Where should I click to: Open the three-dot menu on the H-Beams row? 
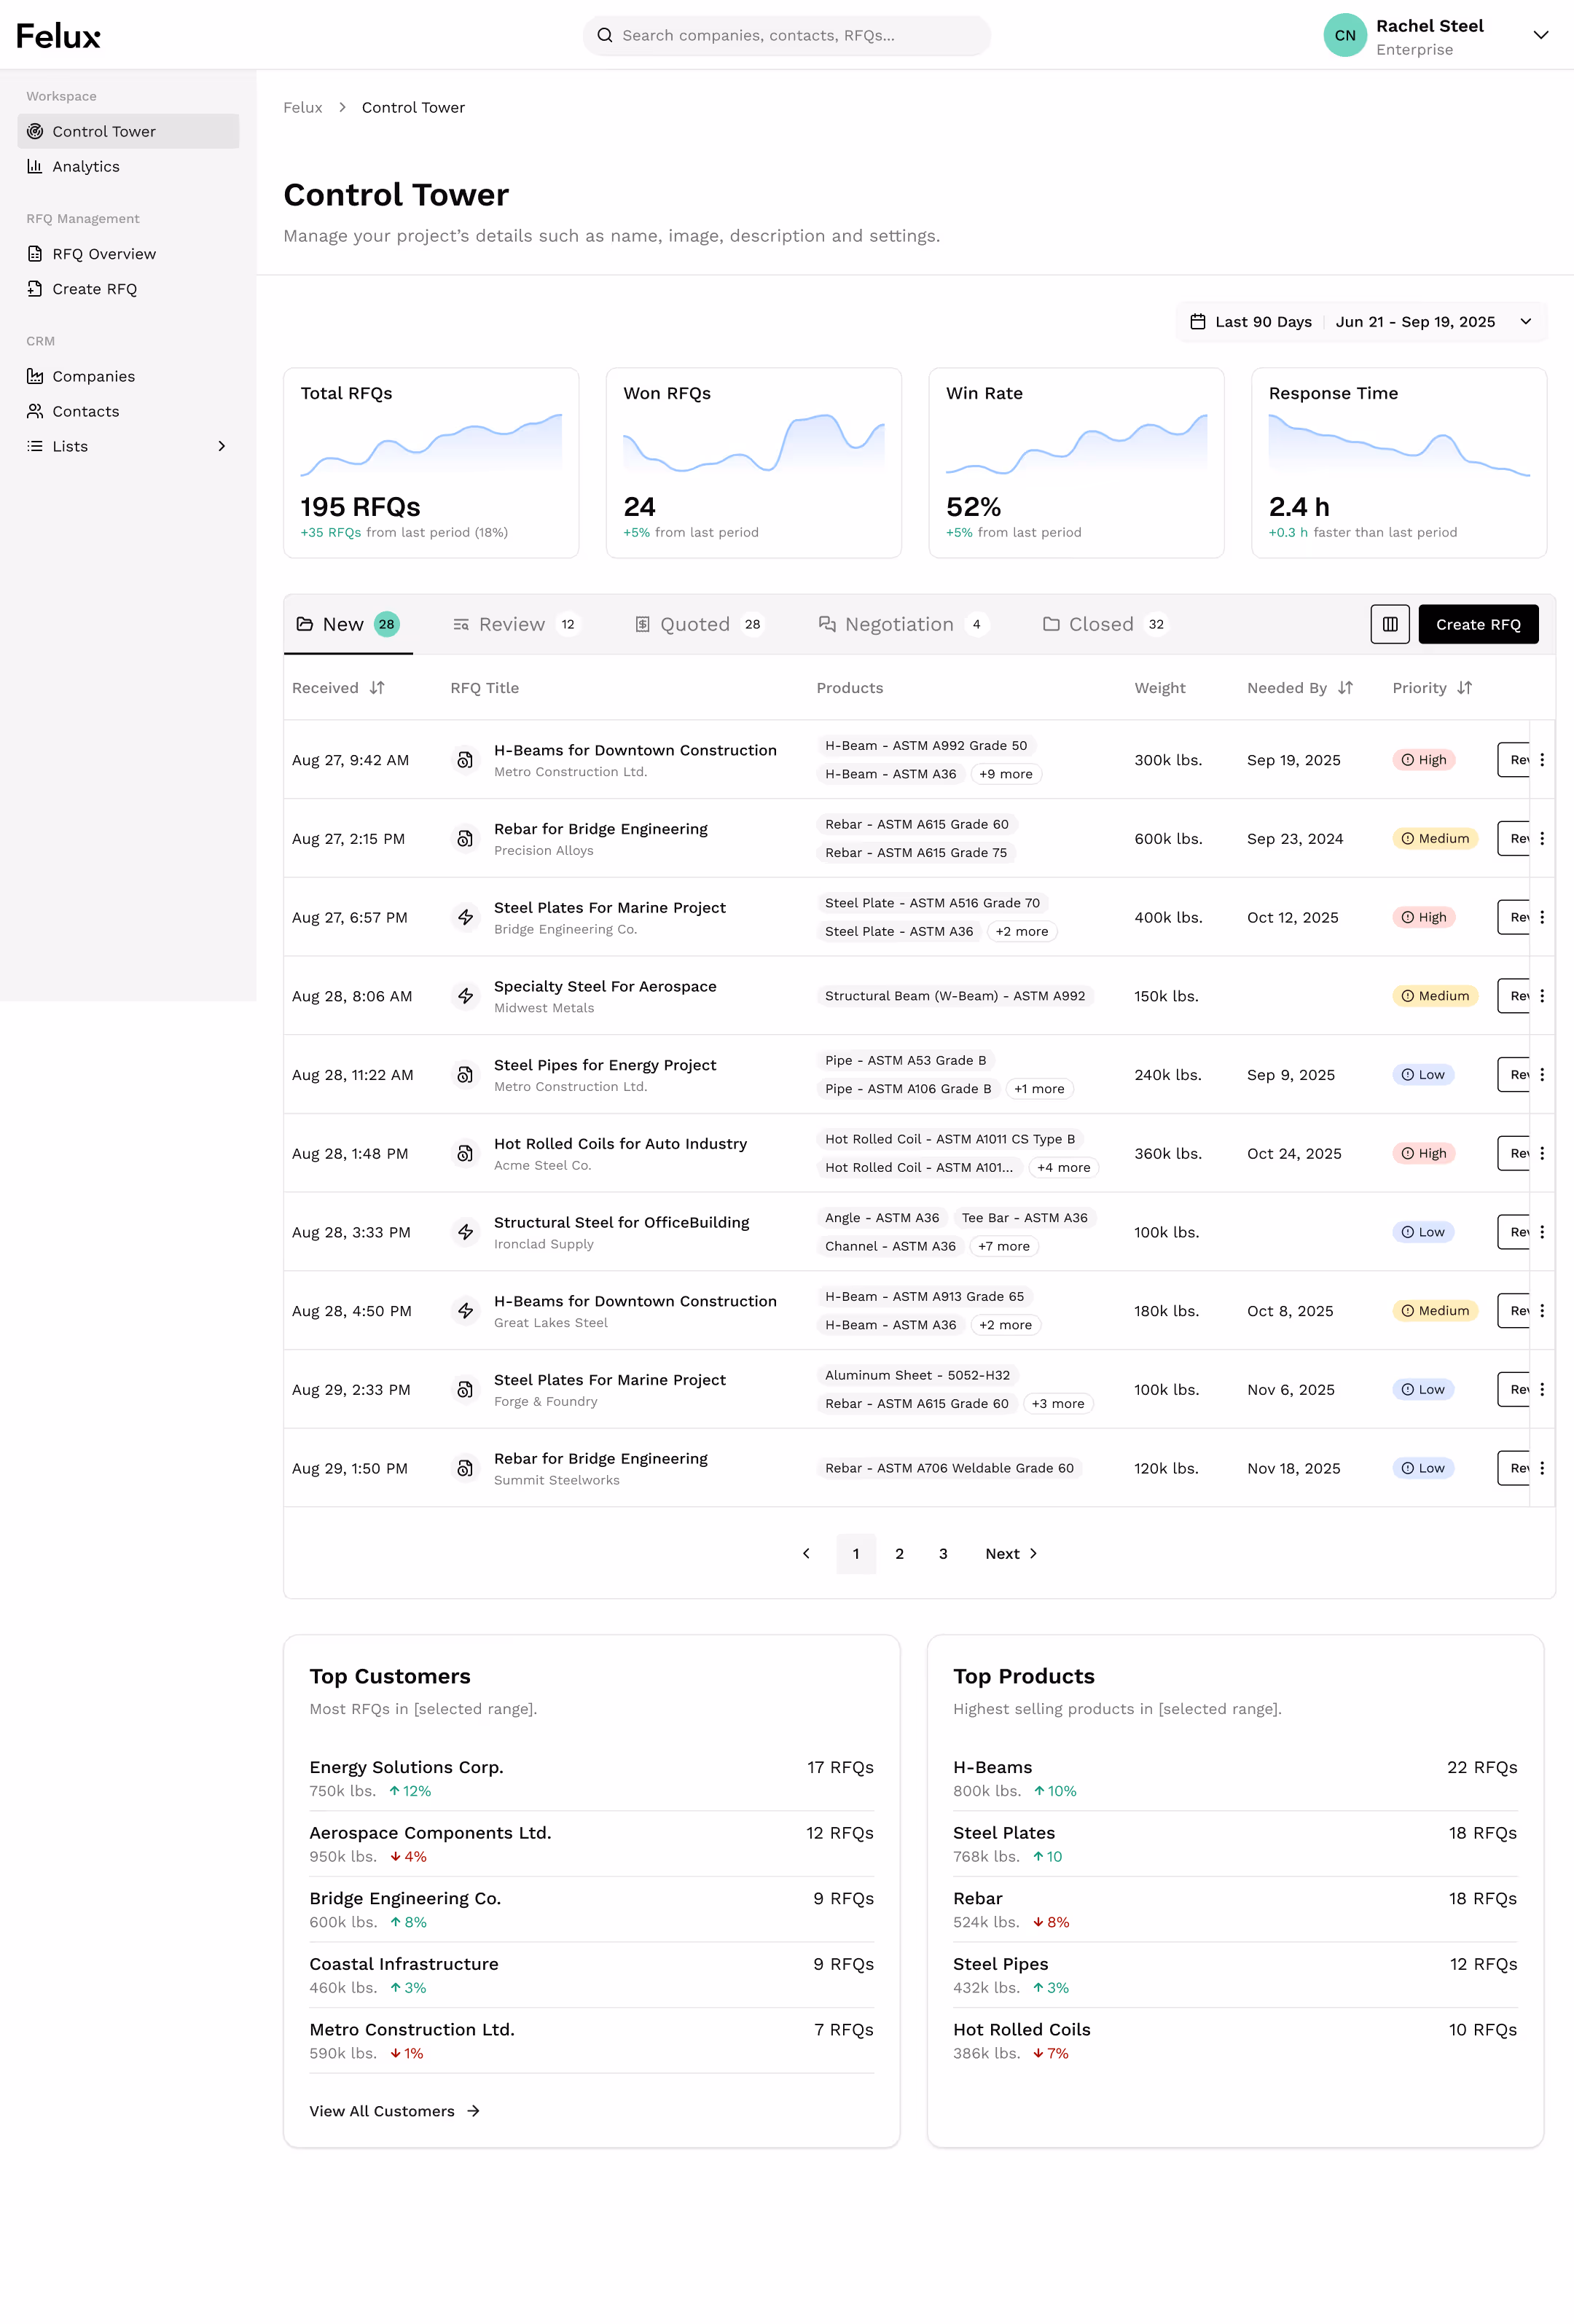(x=1543, y=760)
